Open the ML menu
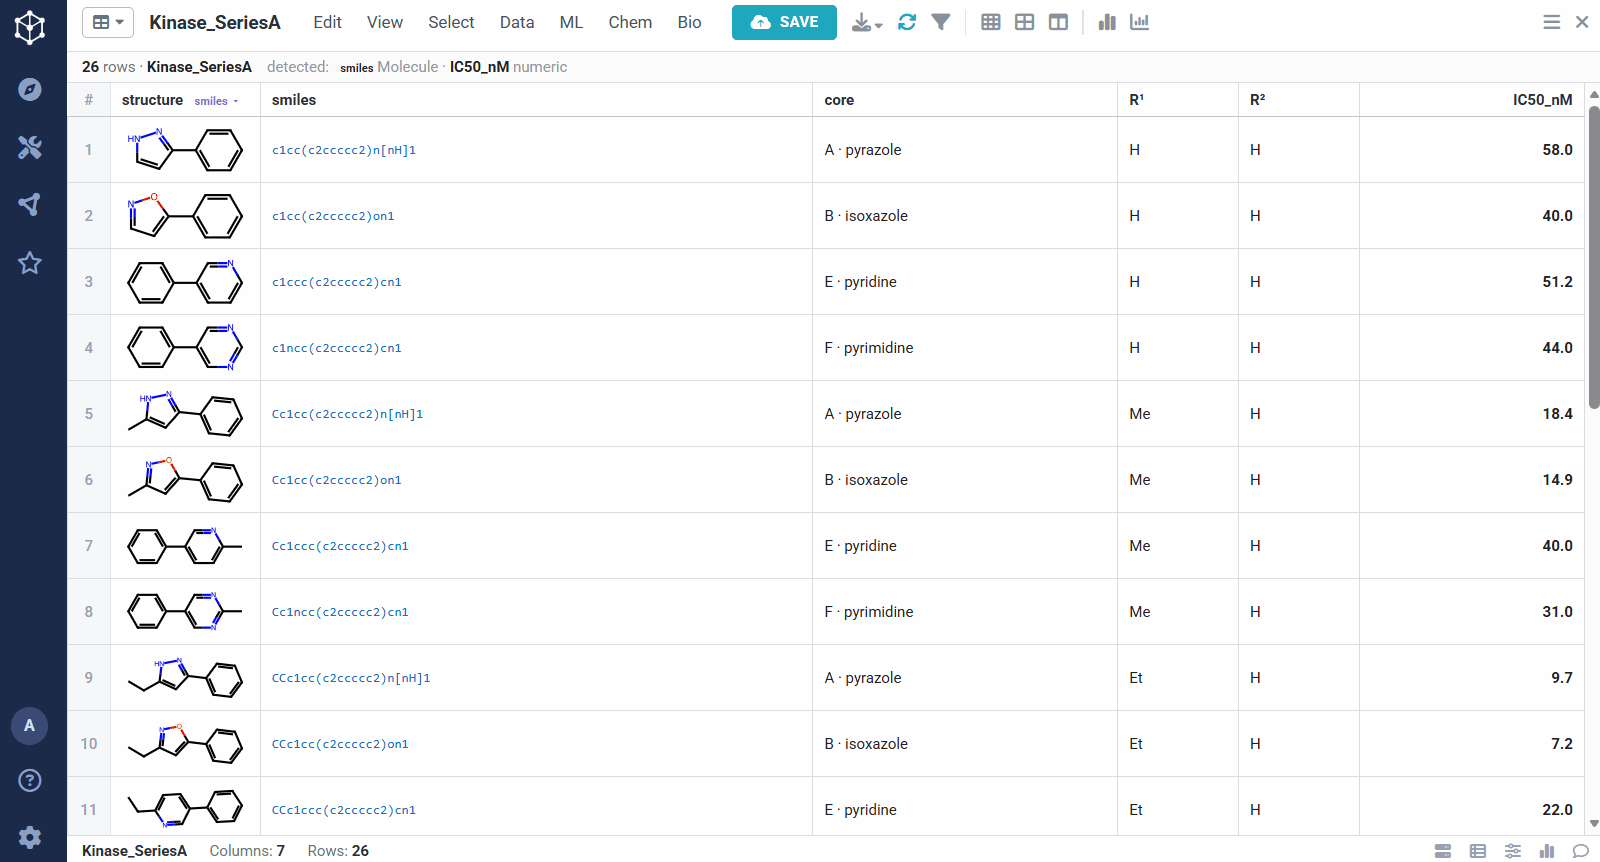This screenshot has width=1600, height=862. [571, 22]
